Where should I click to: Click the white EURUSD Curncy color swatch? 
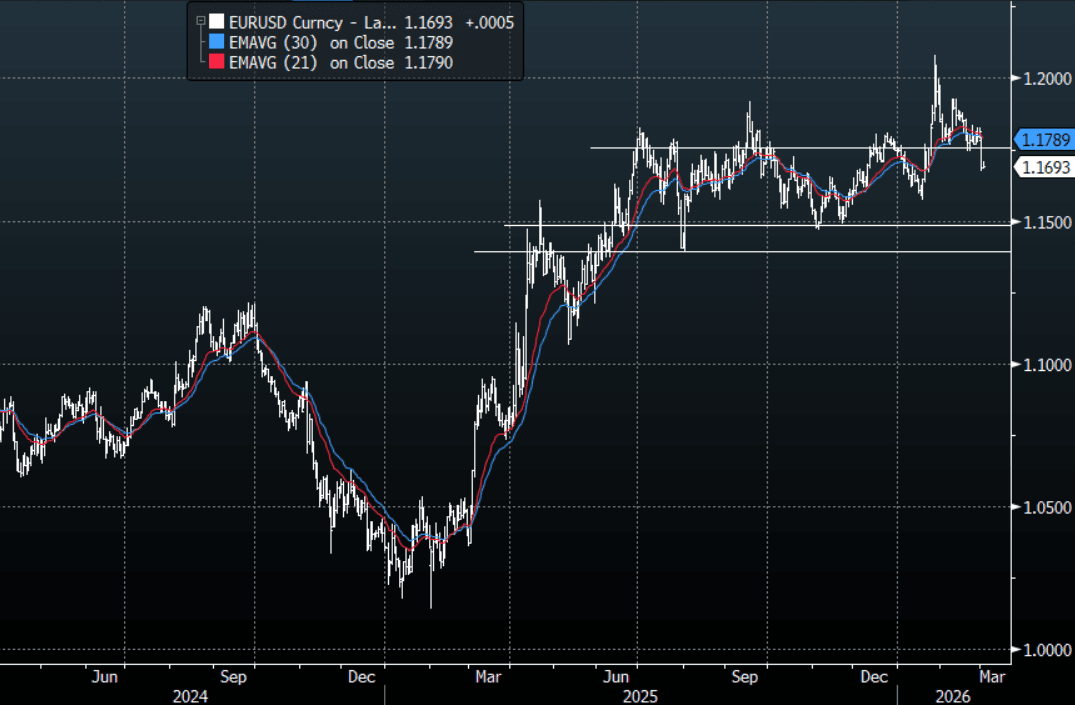[x=216, y=22]
